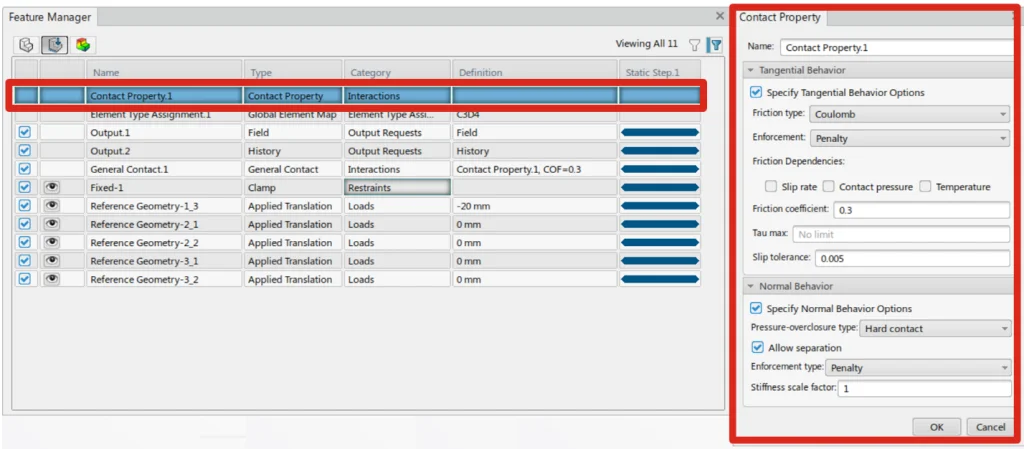Toggle visibility eye for Fixed-1
Screen dimensions: 1024x449
(x=52, y=187)
